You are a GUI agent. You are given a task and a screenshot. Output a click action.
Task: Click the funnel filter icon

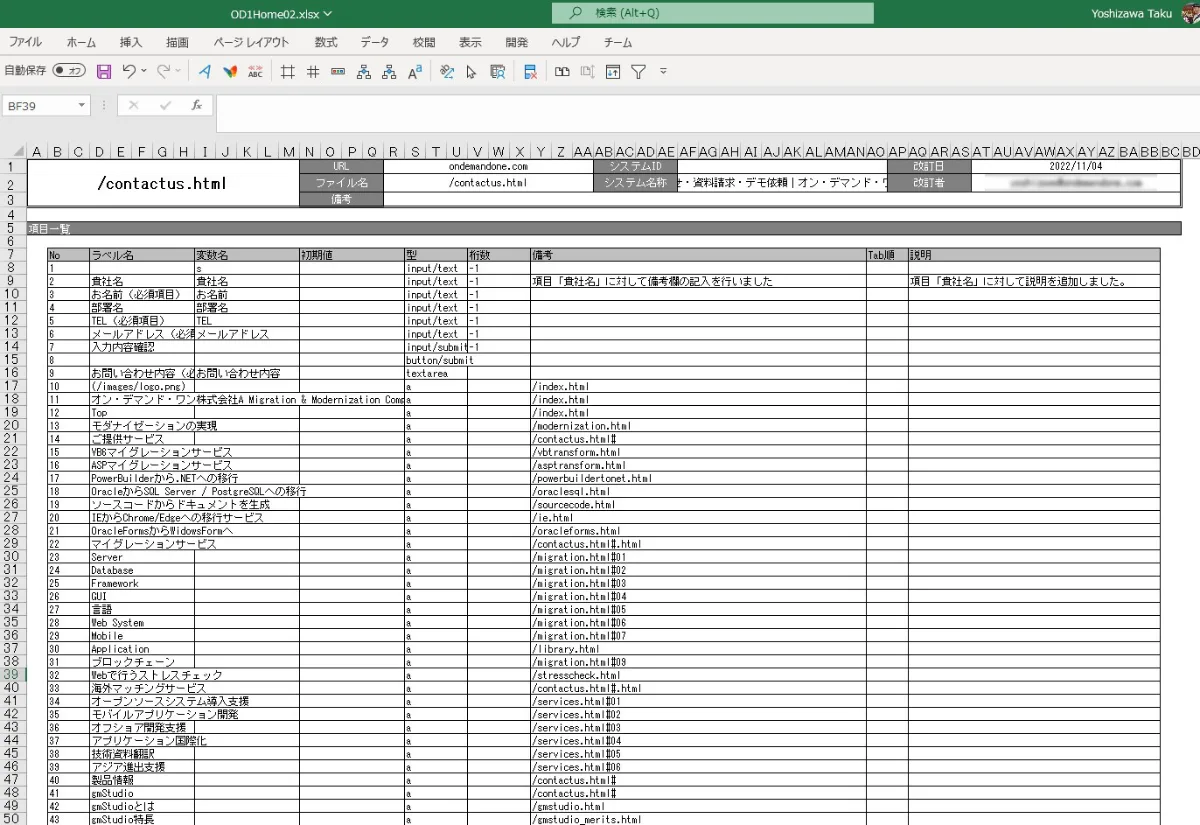click(x=638, y=71)
